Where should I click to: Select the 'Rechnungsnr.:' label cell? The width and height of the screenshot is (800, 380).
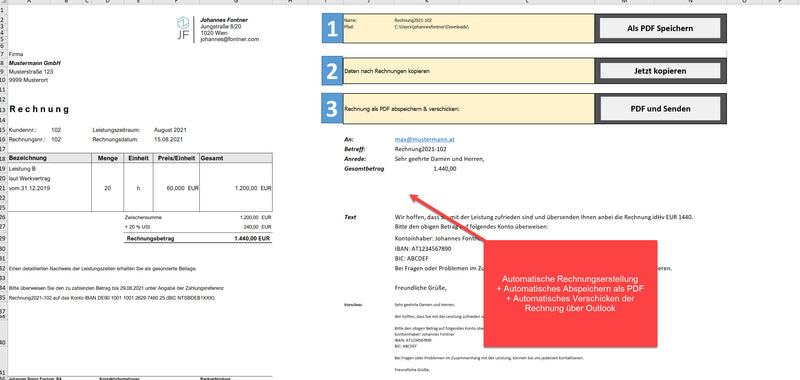pyautogui.click(x=27, y=139)
